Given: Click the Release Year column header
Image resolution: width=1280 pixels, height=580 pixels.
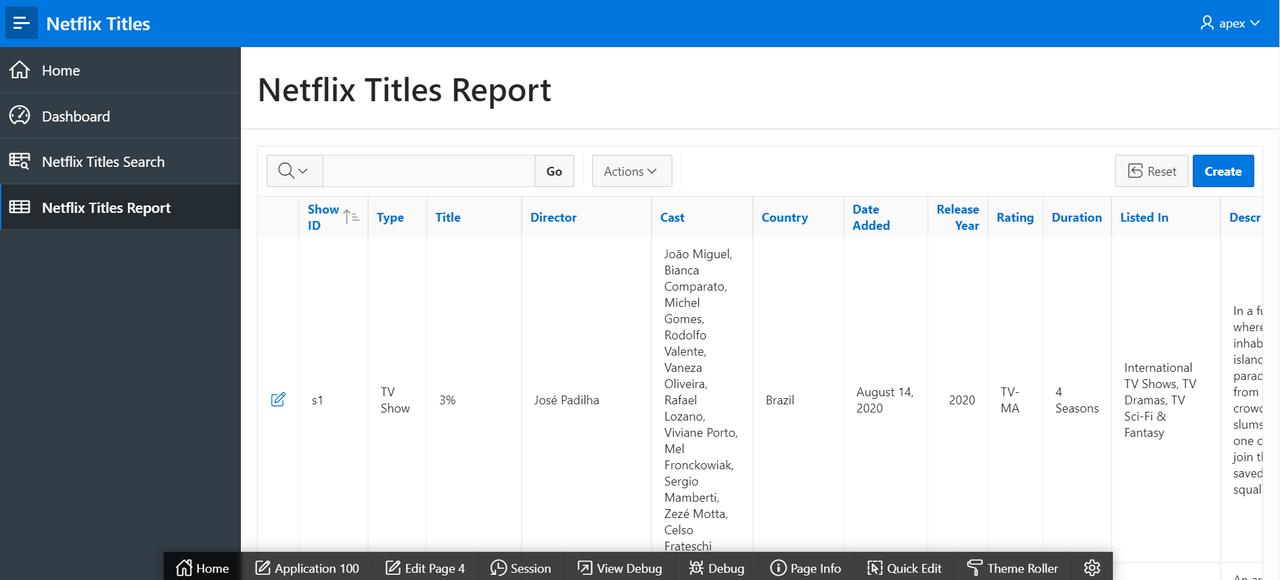Looking at the screenshot, I should (957, 217).
